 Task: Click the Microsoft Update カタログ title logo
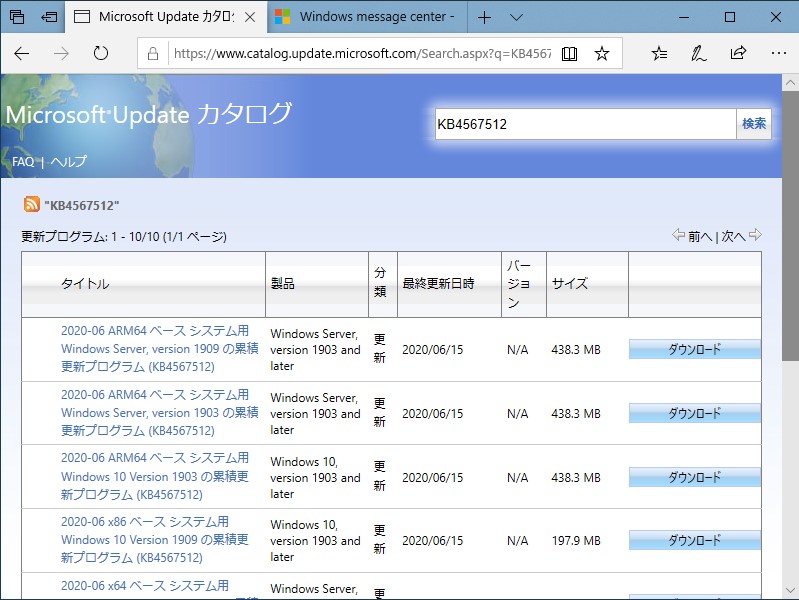click(x=148, y=114)
